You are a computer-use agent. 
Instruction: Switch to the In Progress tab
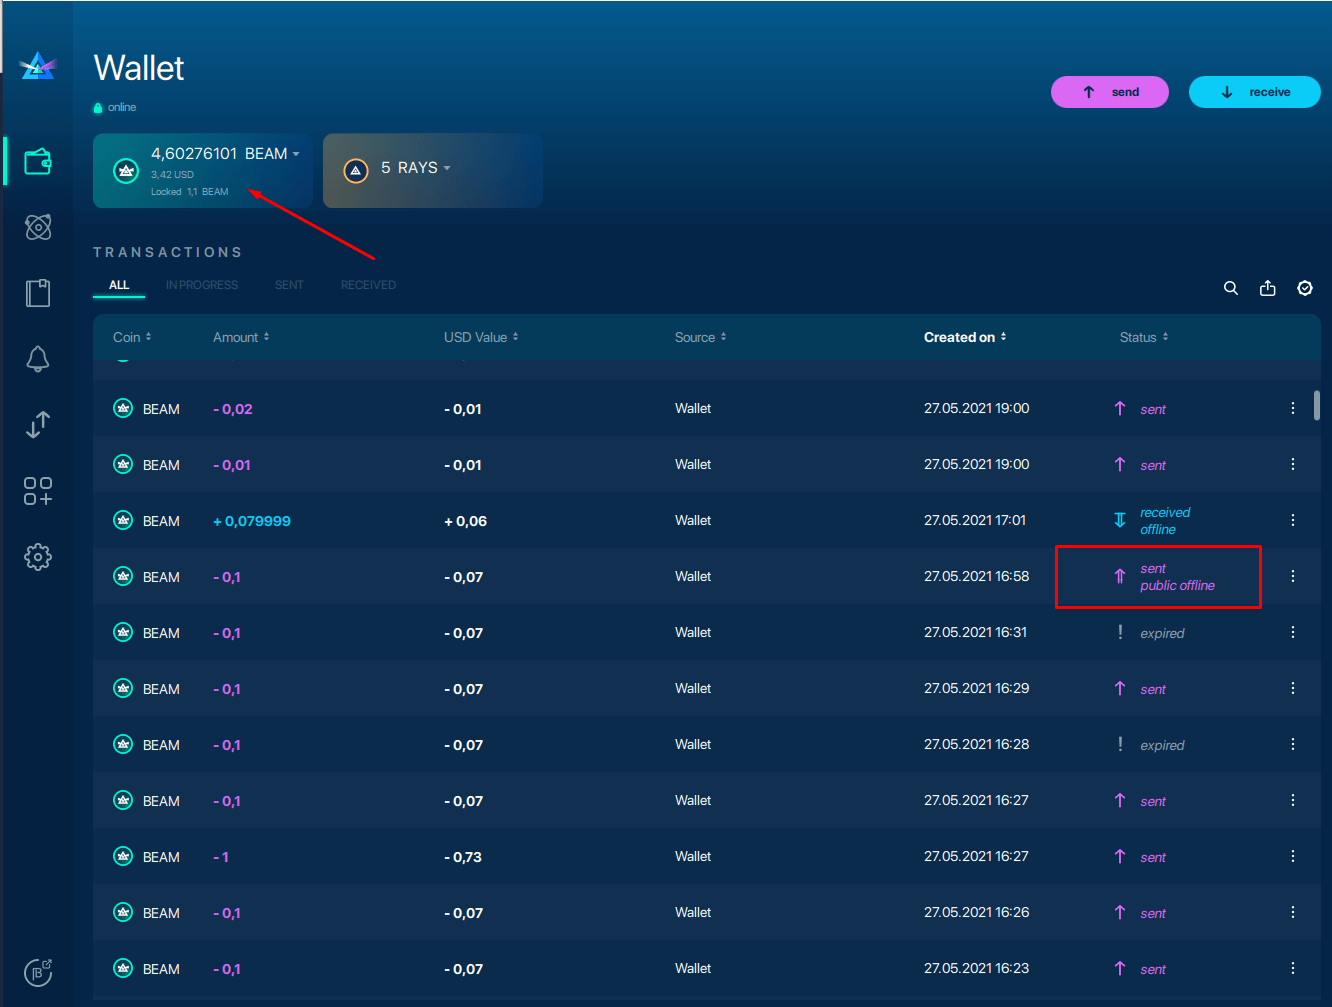202,285
